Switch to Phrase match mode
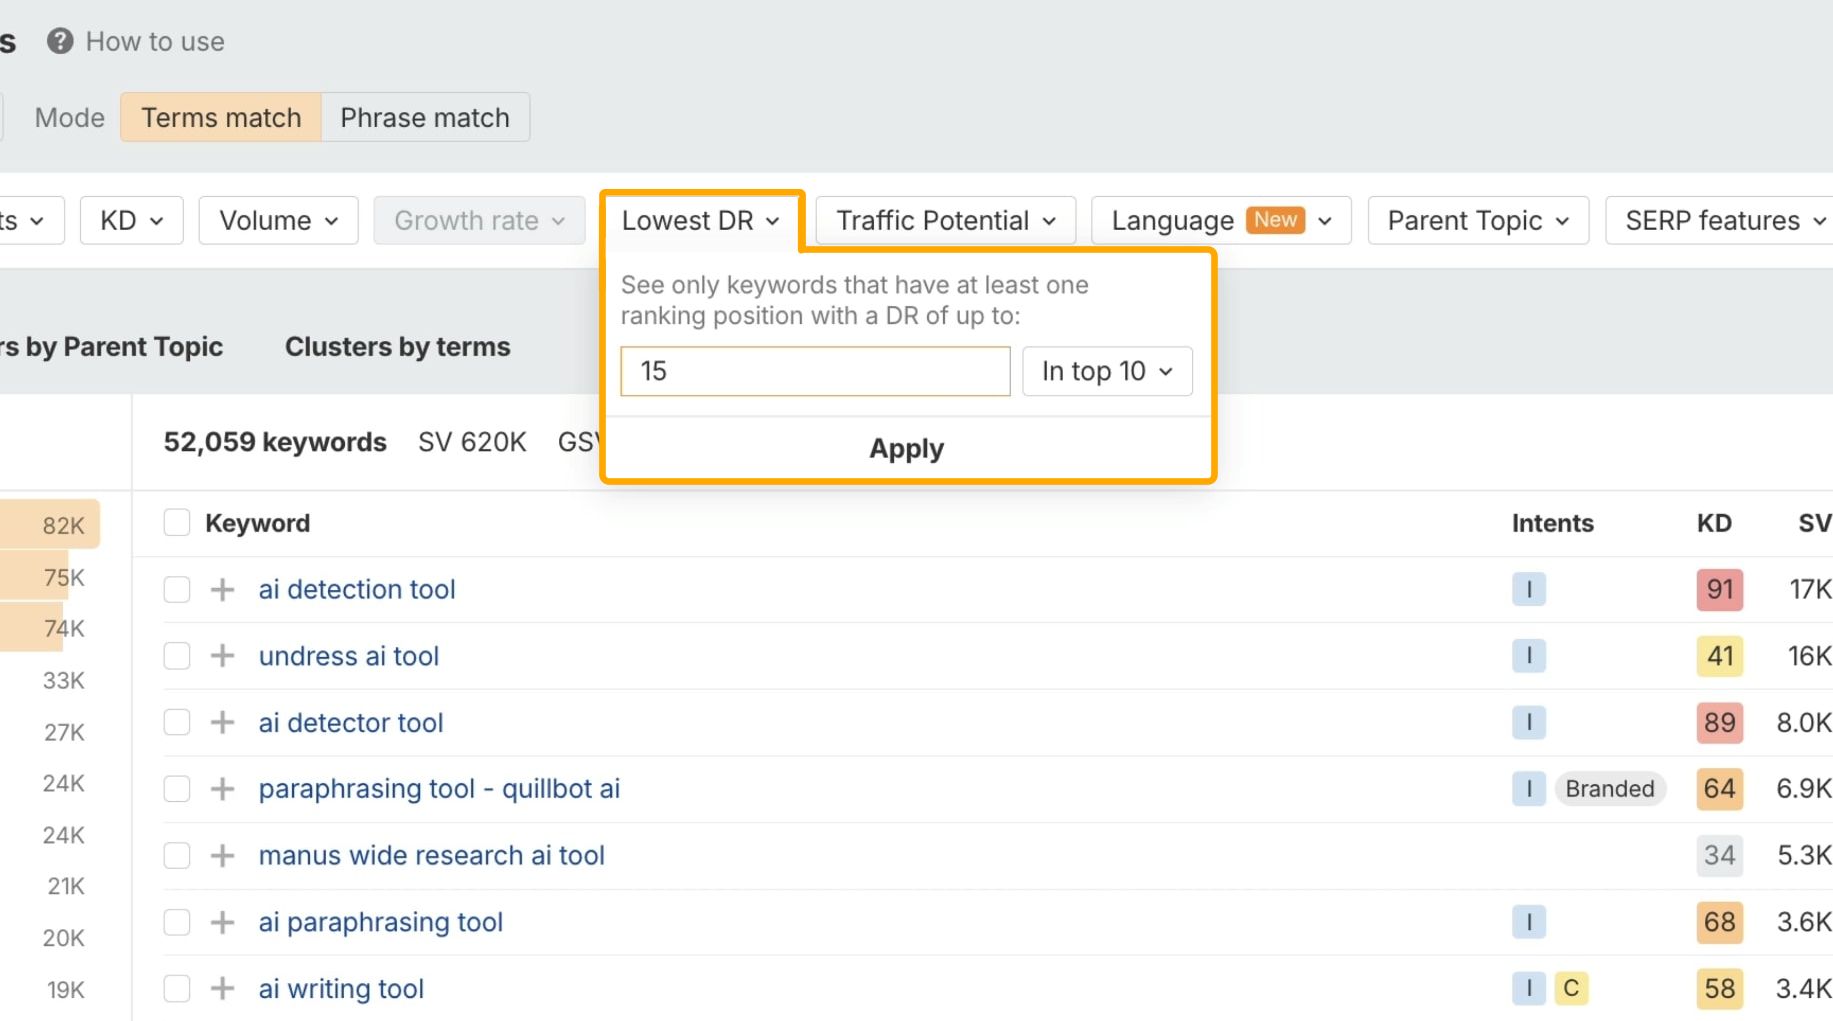Image resolution: width=1833 pixels, height=1021 pixels. (424, 117)
